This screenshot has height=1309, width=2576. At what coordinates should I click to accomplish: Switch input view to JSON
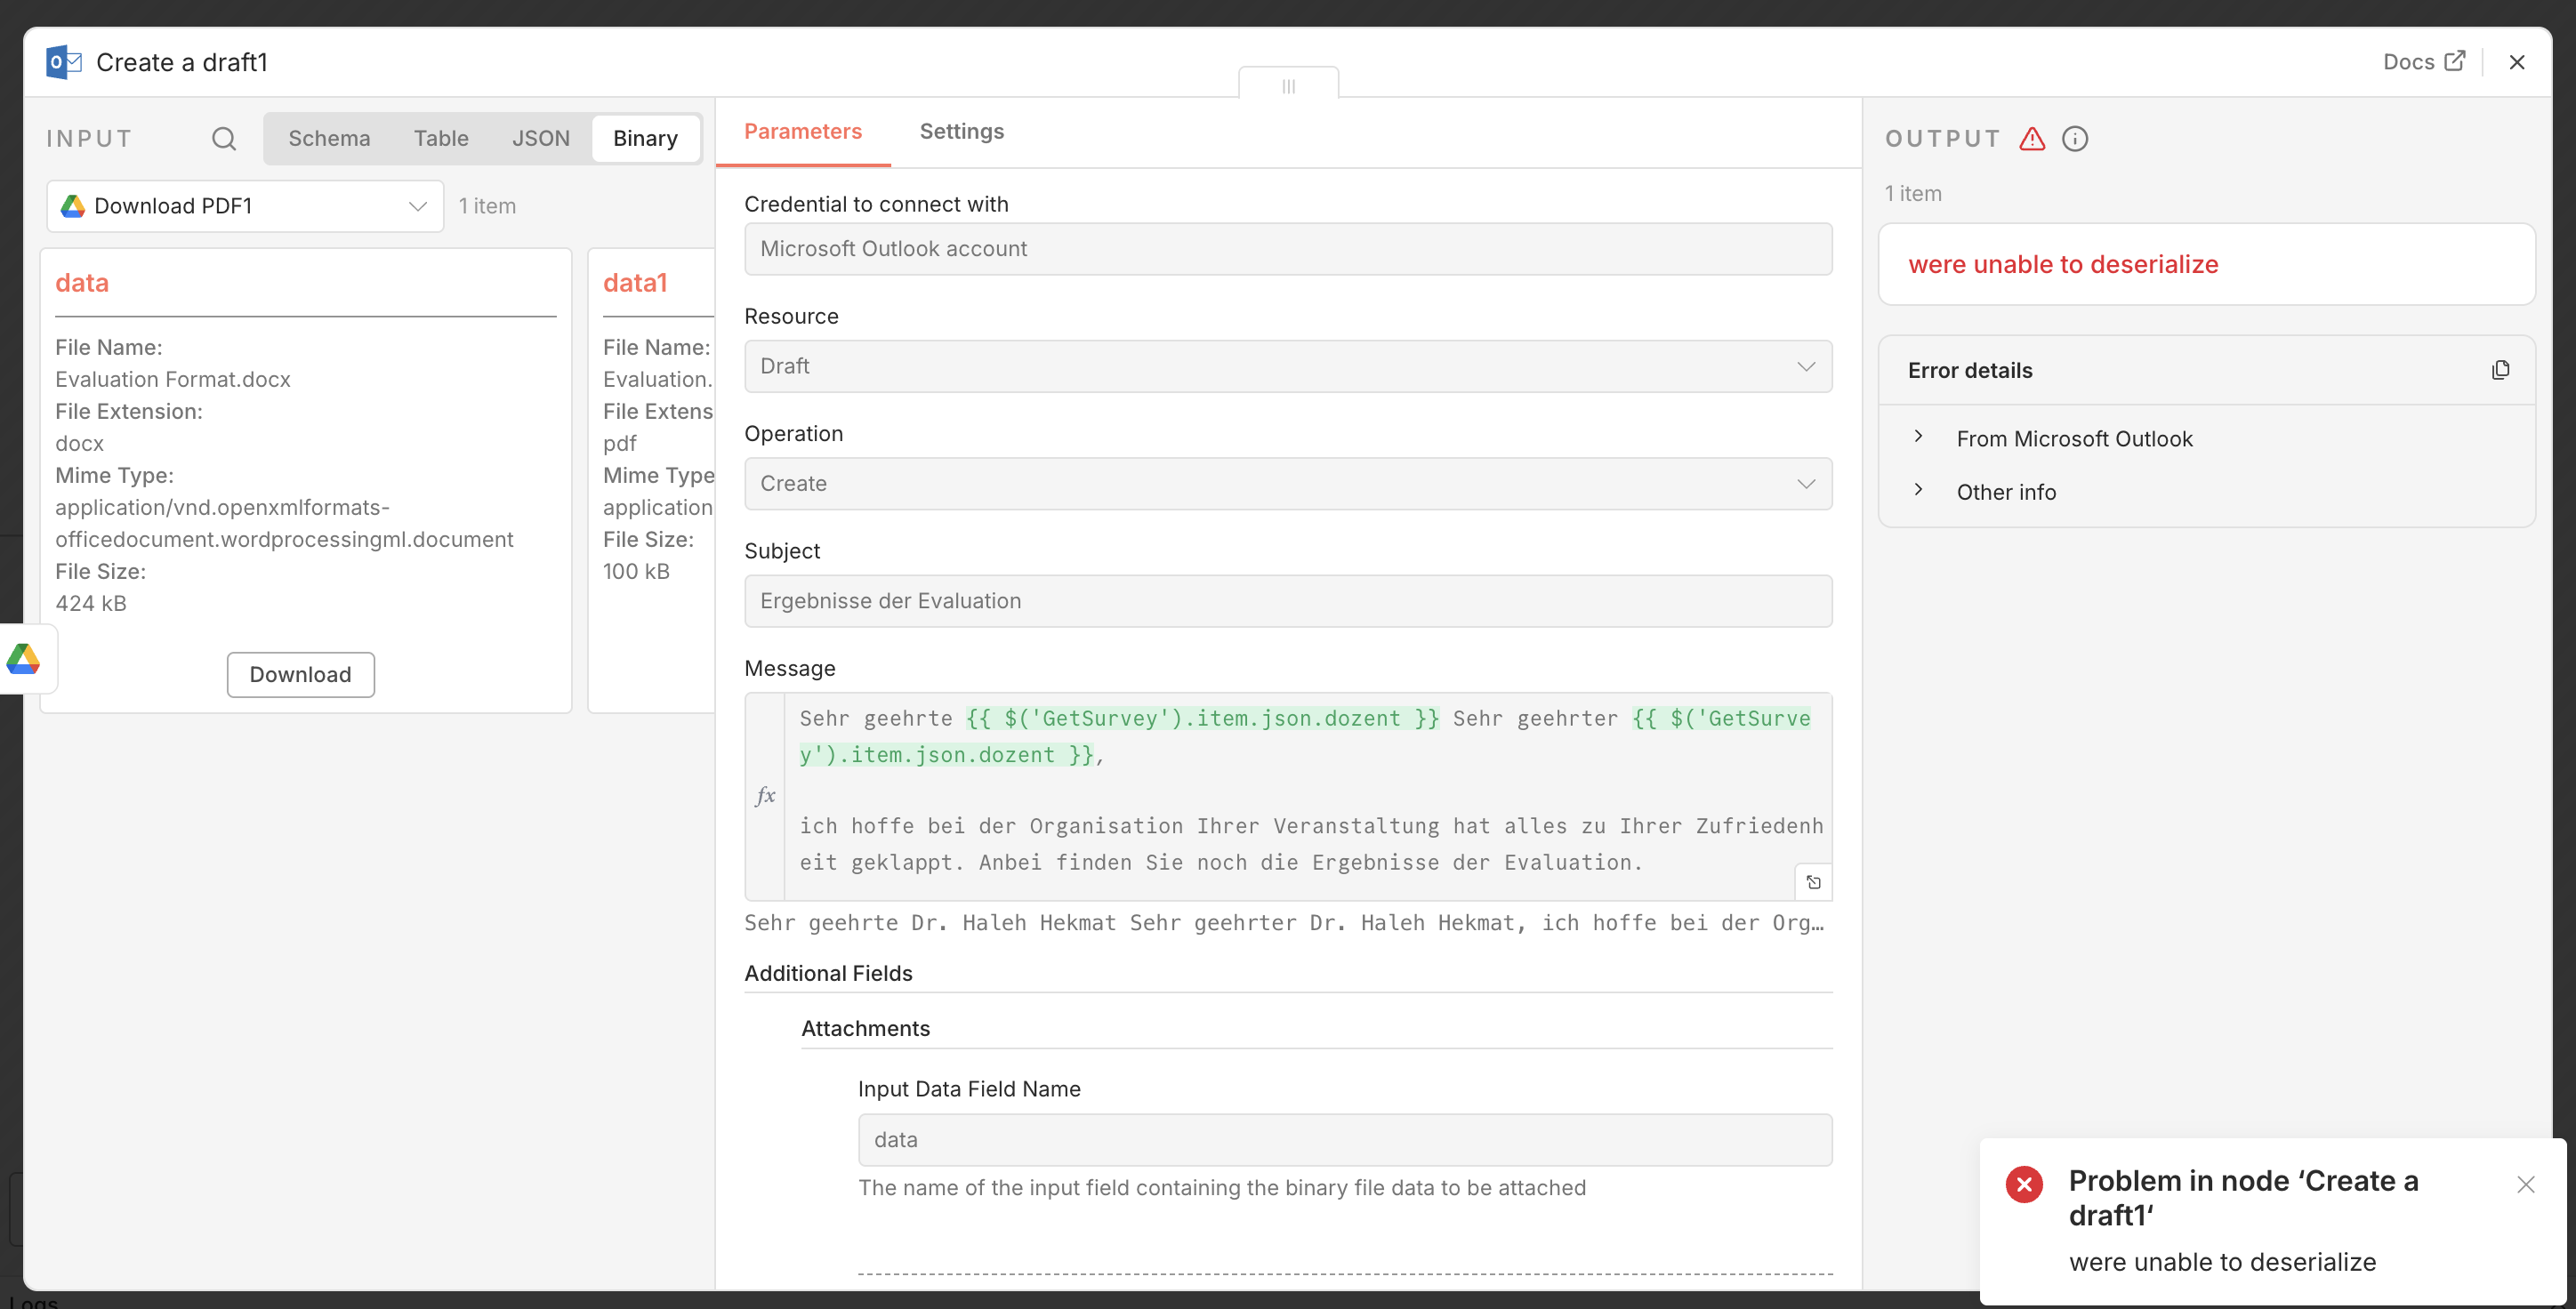[x=540, y=138]
